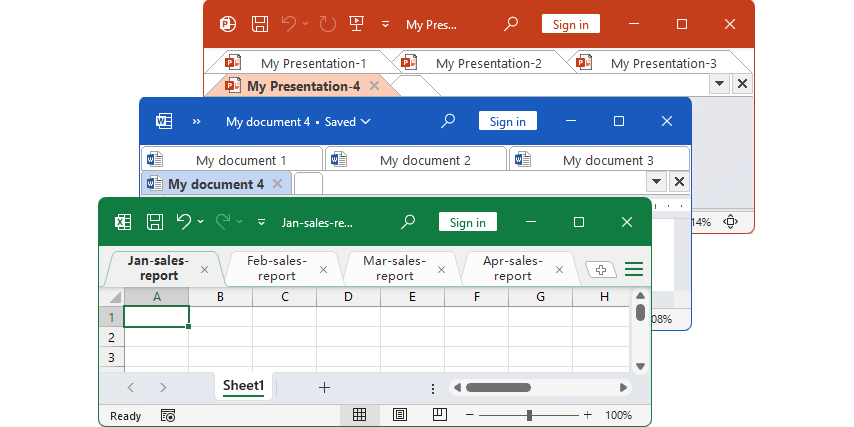Click the Search icon in Word
854x427 pixels.
[x=448, y=121]
